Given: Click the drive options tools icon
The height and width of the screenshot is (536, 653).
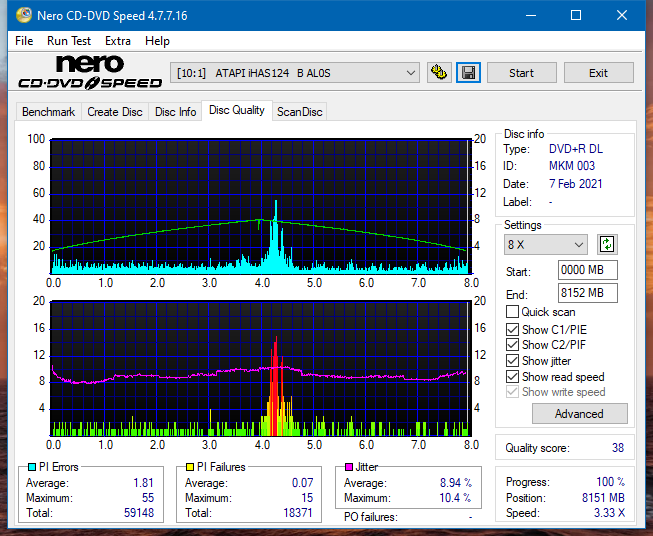Looking at the screenshot, I should coord(439,73).
